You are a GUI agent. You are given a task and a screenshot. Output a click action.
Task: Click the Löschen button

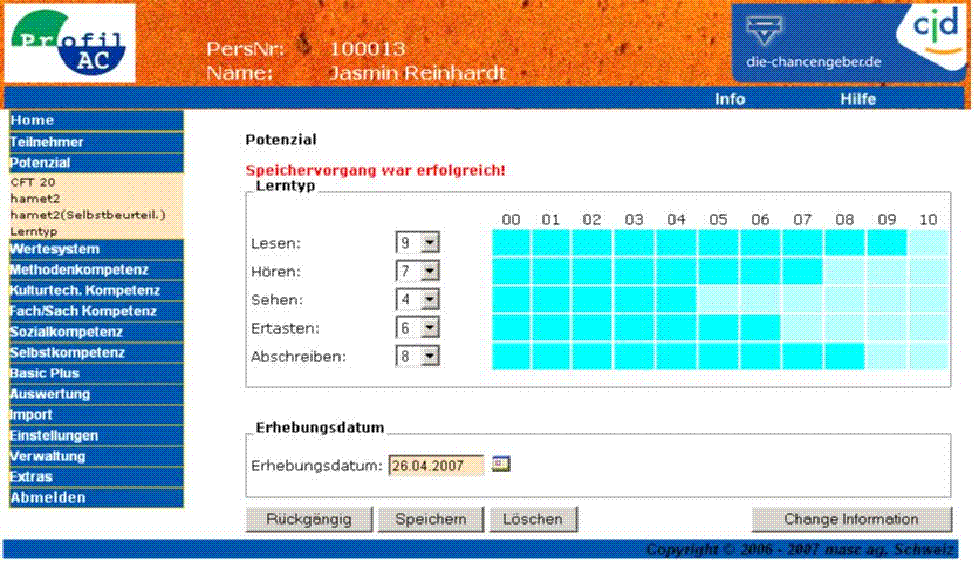pyautogui.click(x=533, y=520)
